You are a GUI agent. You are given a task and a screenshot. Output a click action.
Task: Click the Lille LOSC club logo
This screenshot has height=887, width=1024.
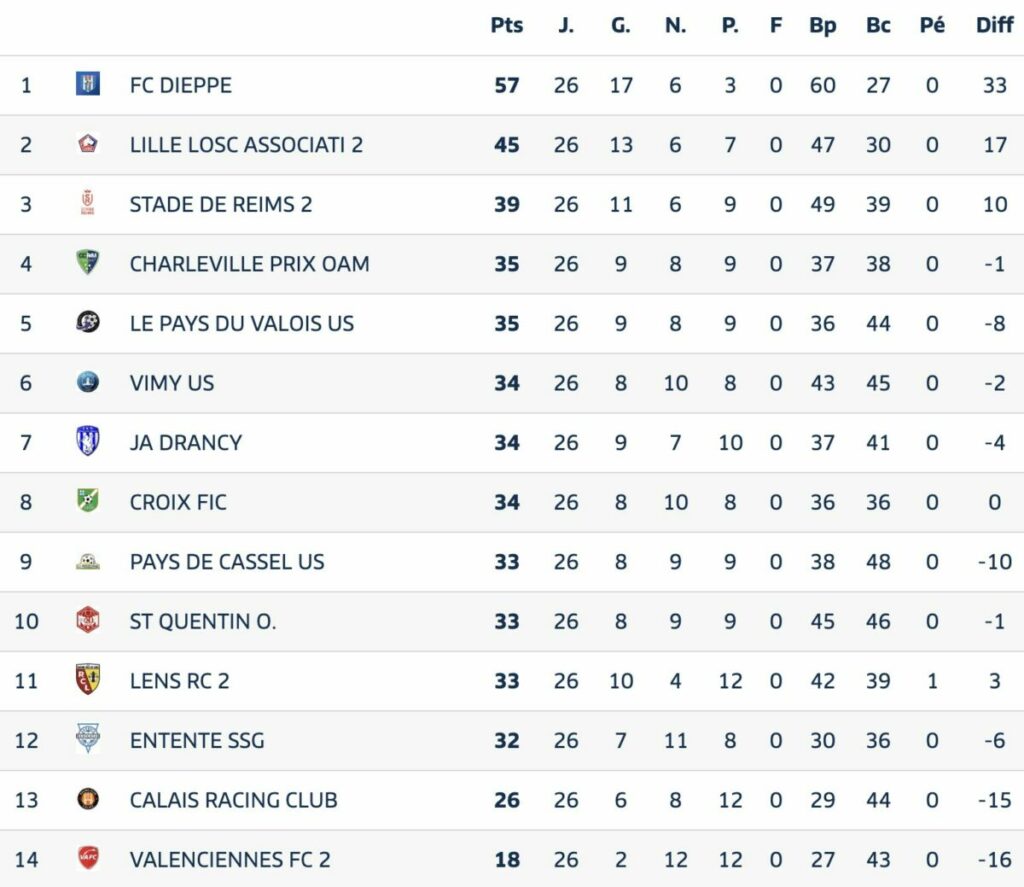[88, 144]
